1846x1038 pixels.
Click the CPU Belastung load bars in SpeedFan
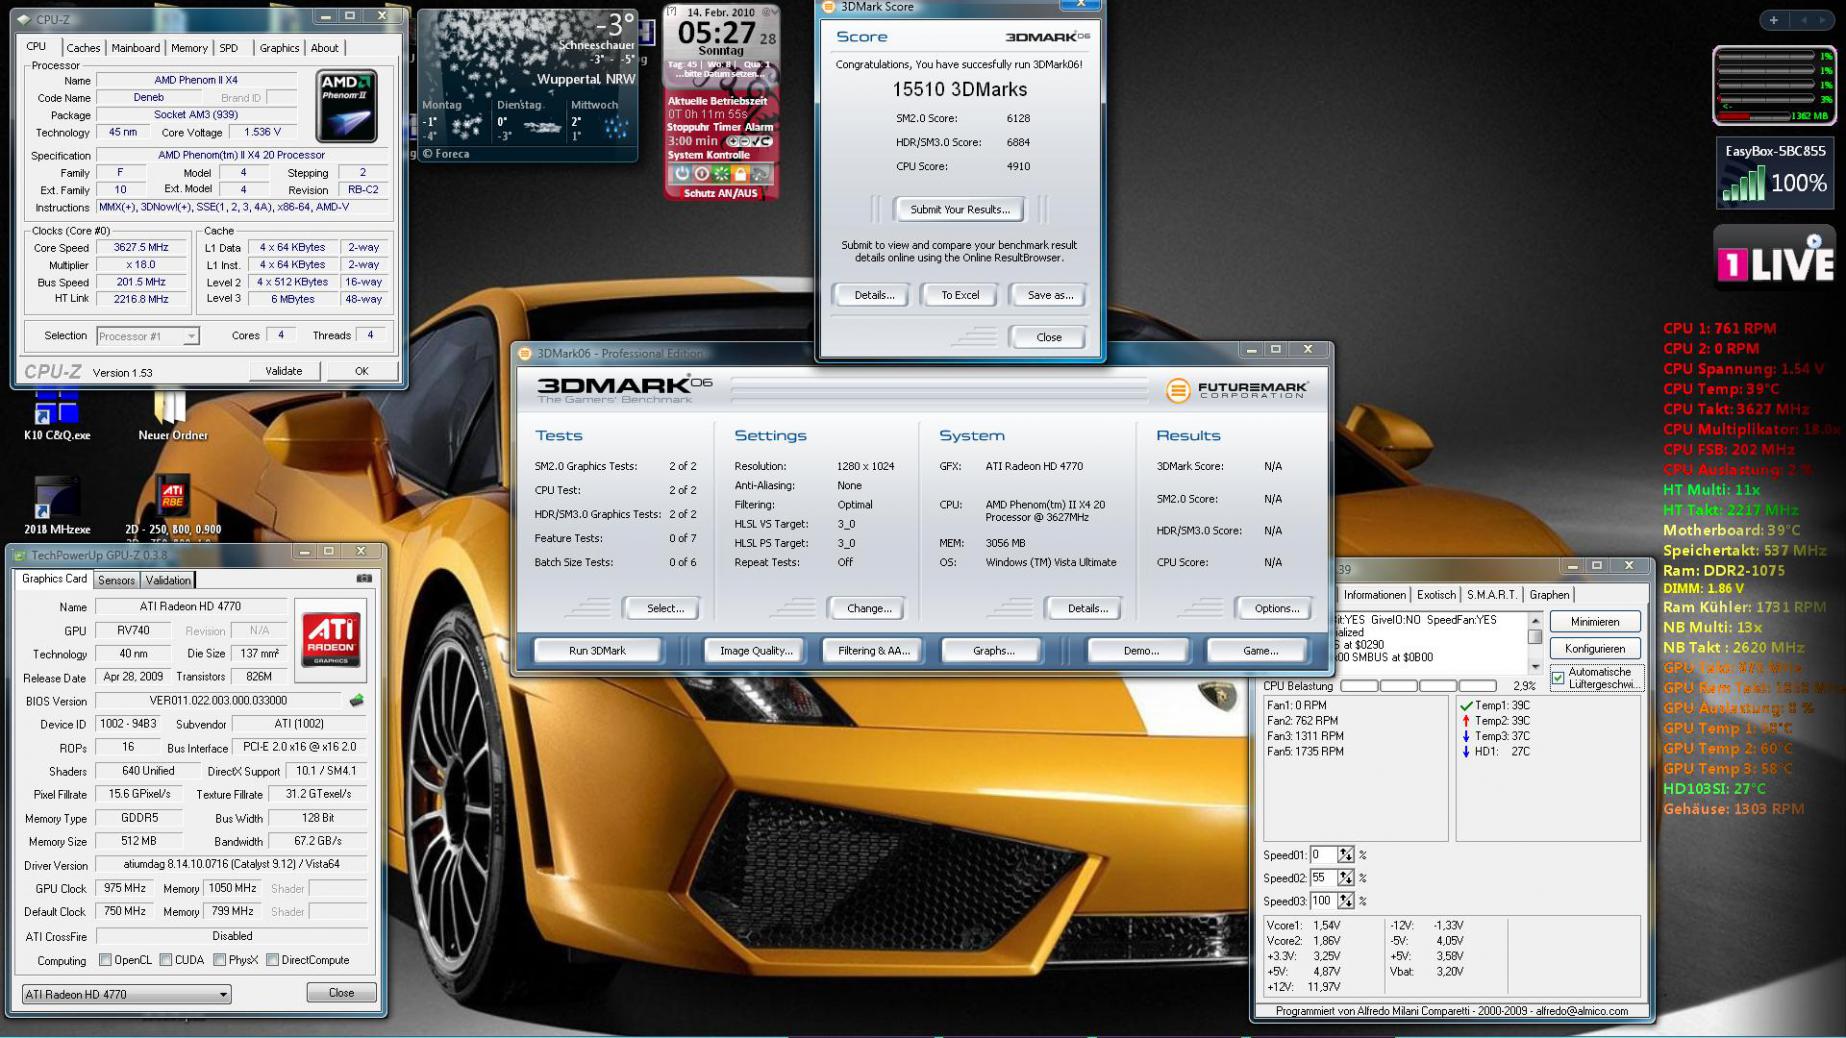[1417, 686]
